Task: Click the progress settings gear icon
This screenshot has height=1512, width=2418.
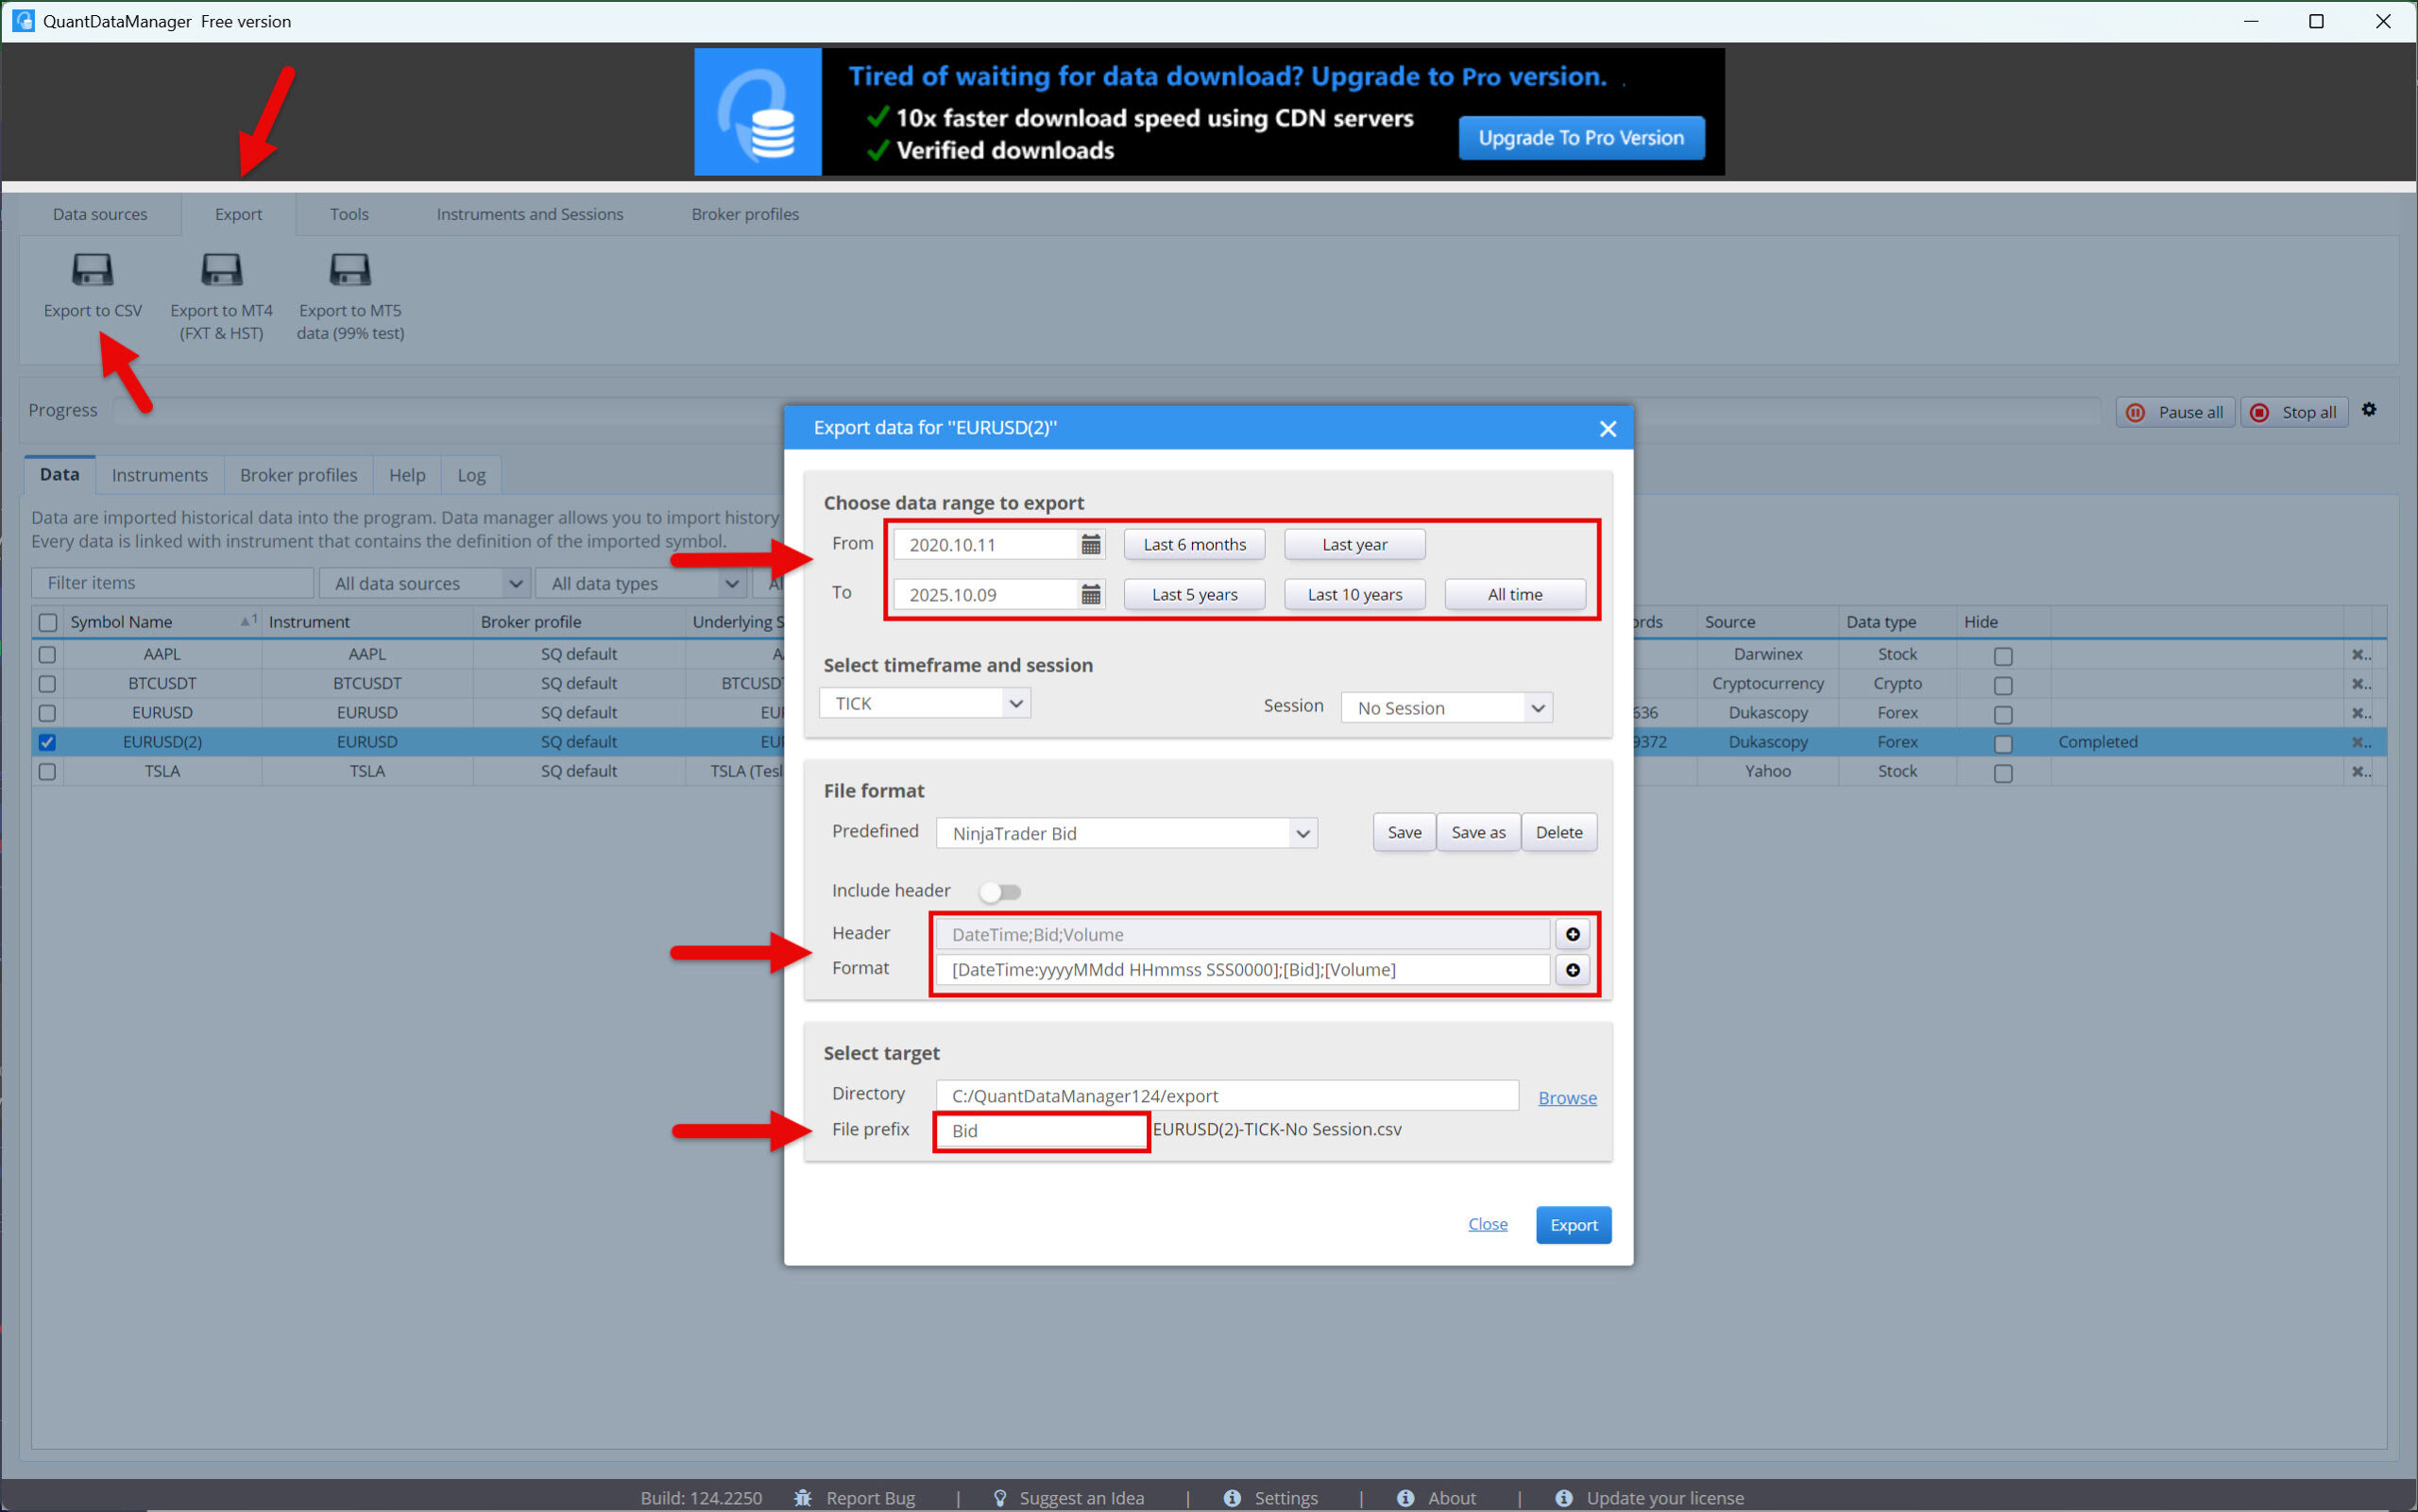Action: 2368,410
